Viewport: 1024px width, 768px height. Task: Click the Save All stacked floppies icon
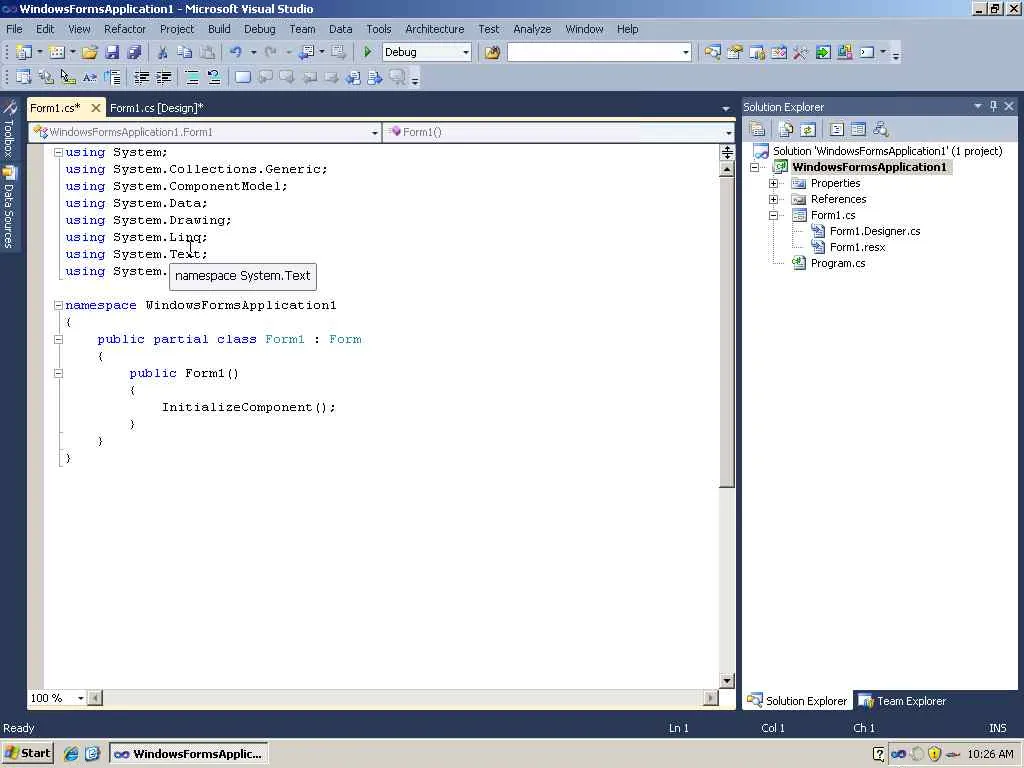point(134,52)
